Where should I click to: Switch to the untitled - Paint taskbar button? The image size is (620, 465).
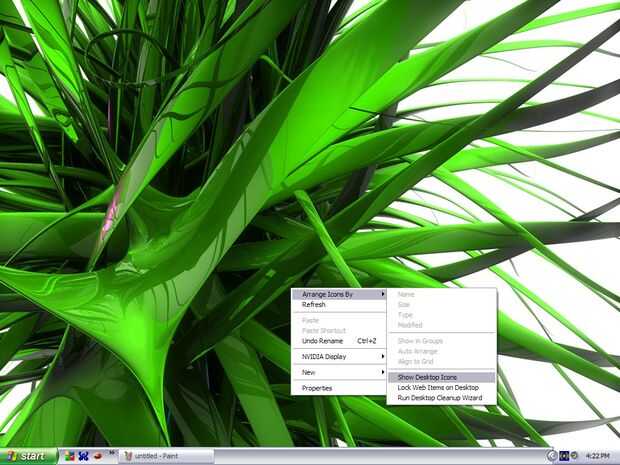pos(166,456)
